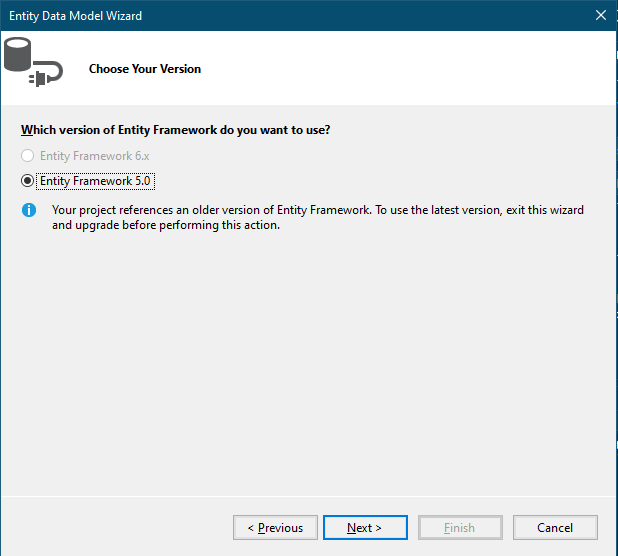The height and width of the screenshot is (556, 618).
Task: Click the plug connector icon in header
Action: pyautogui.click(x=47, y=74)
